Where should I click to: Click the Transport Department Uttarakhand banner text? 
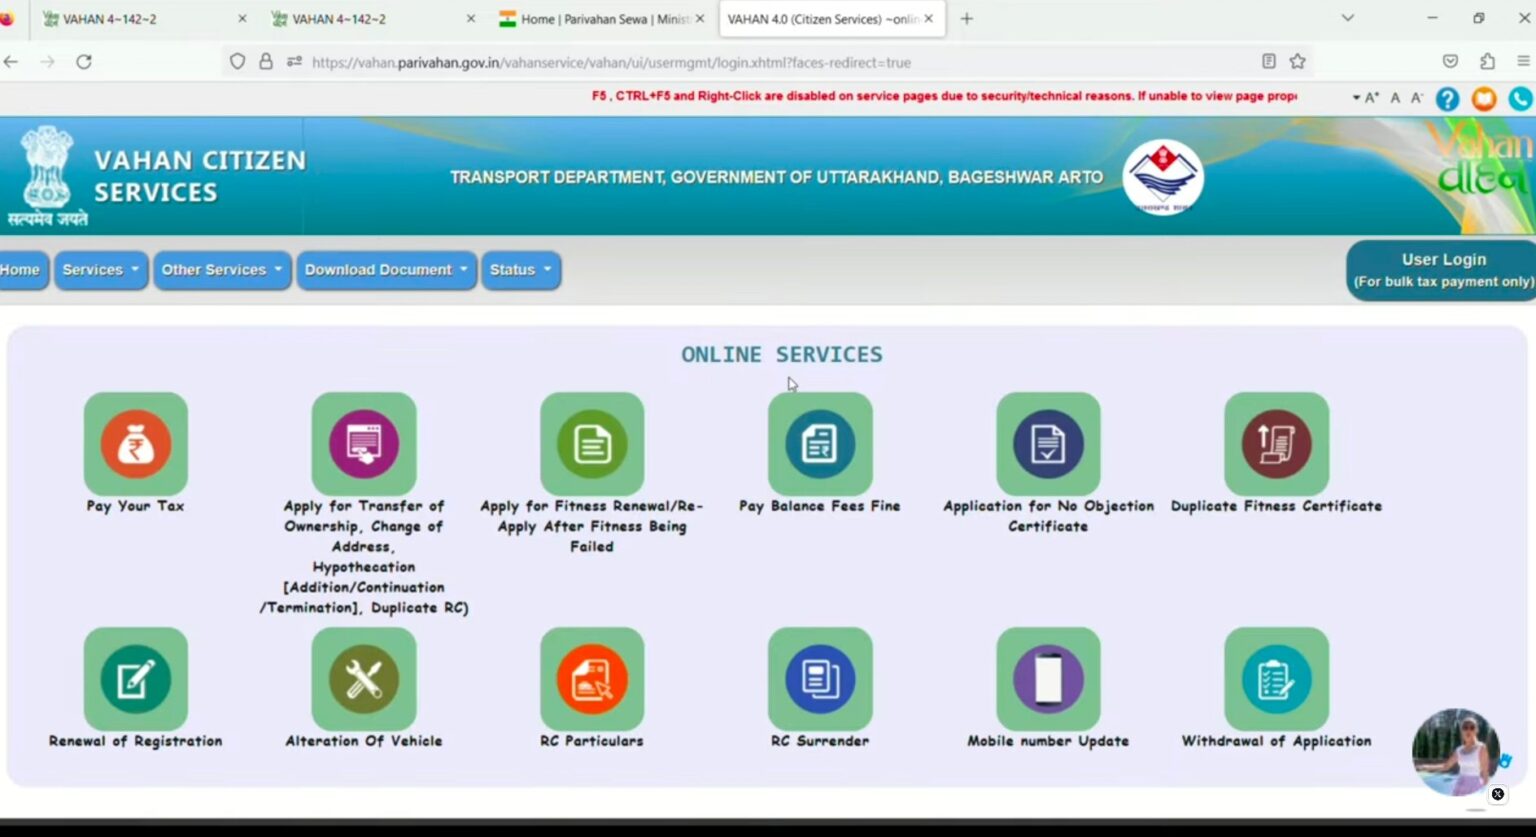point(776,177)
